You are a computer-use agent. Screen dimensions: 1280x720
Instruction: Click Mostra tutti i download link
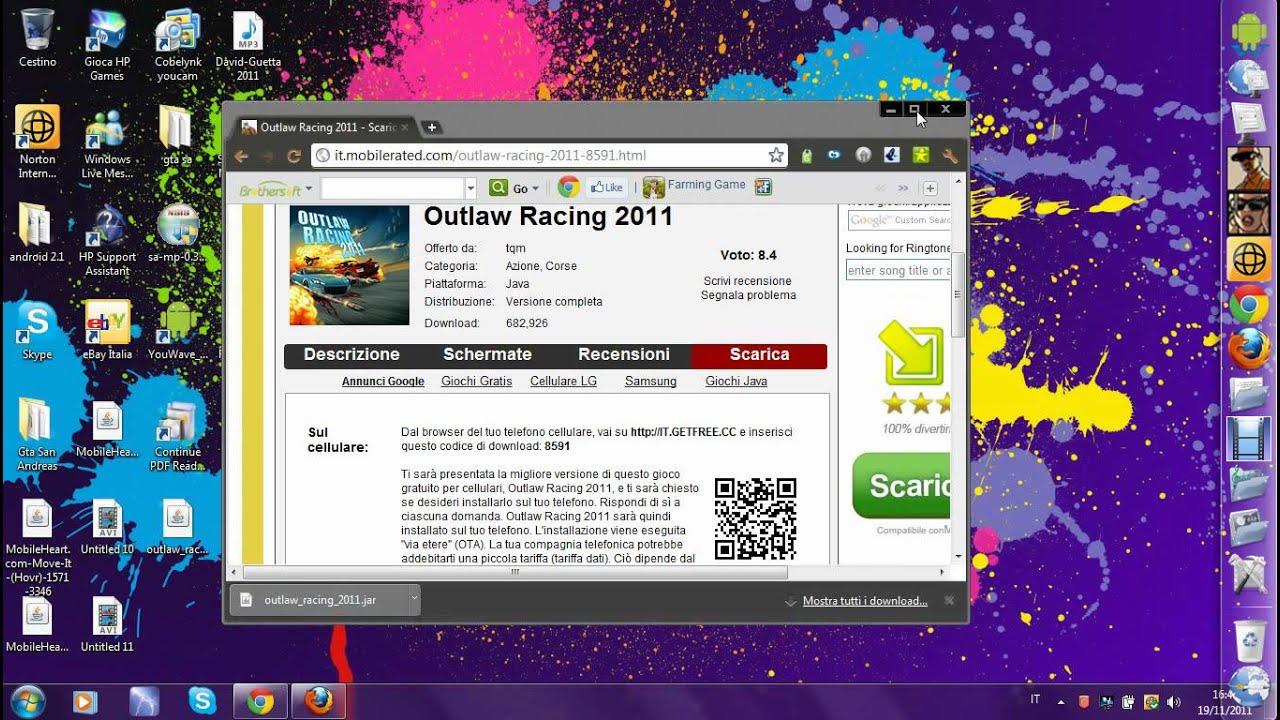point(865,601)
